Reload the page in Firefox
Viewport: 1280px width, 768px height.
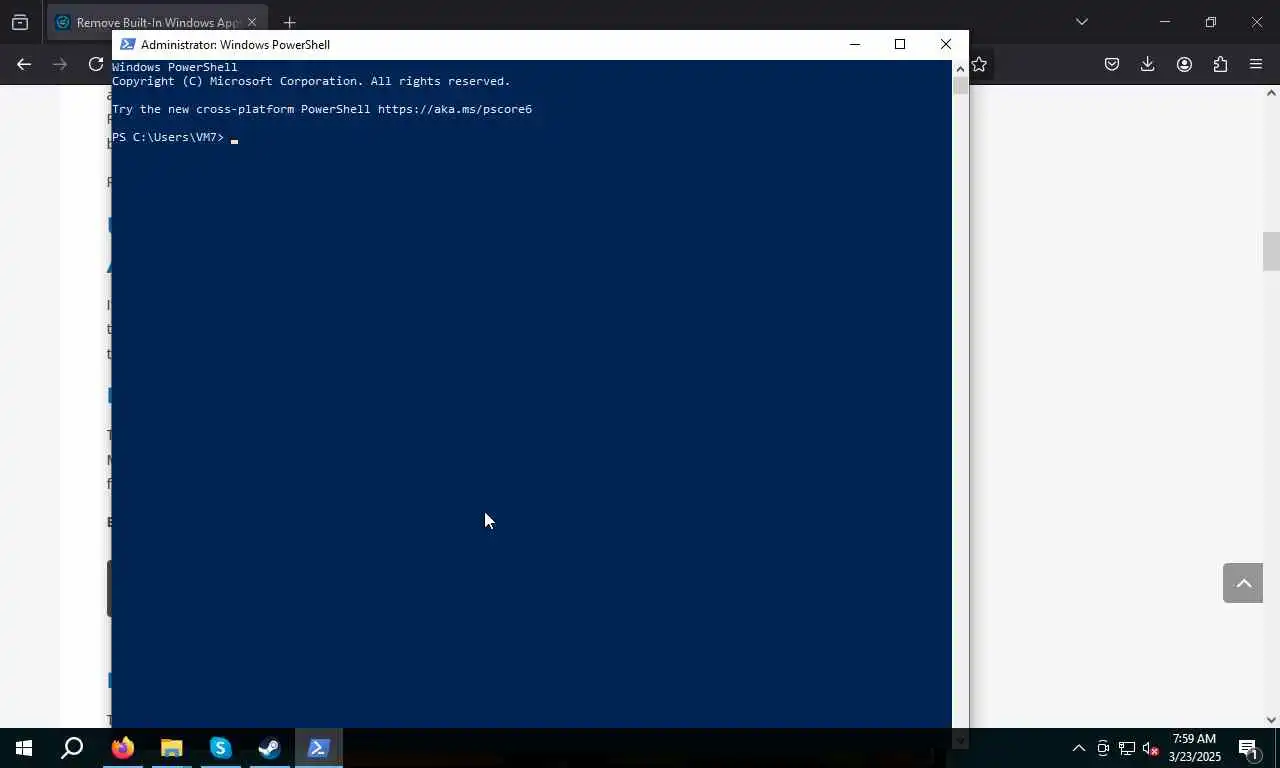tap(96, 64)
